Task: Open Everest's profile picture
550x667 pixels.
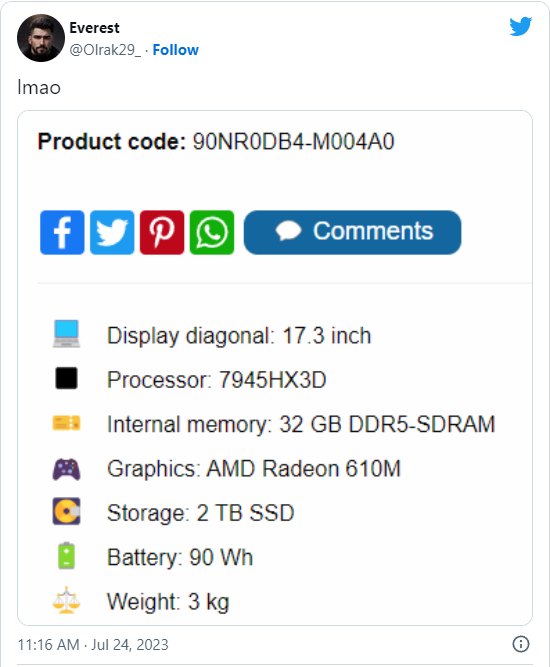Action: tap(41, 38)
